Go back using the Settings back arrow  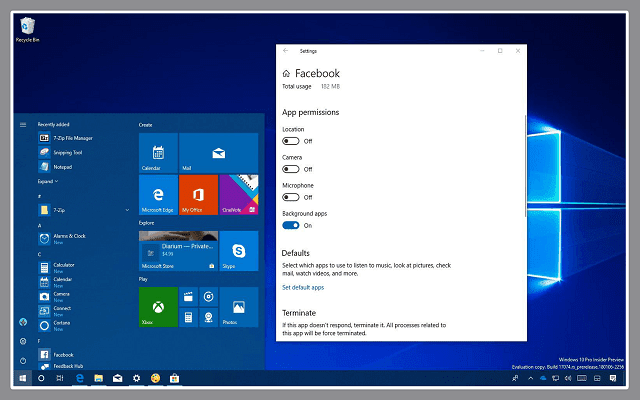pyautogui.click(x=286, y=50)
